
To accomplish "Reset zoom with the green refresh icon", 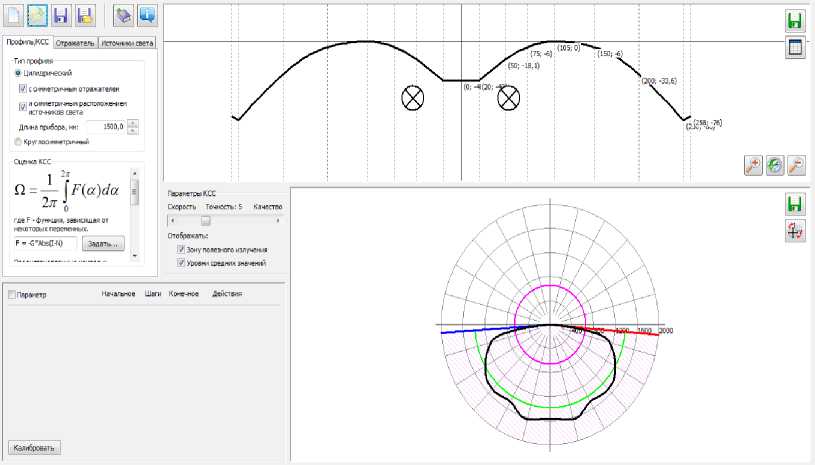I will tap(775, 166).
